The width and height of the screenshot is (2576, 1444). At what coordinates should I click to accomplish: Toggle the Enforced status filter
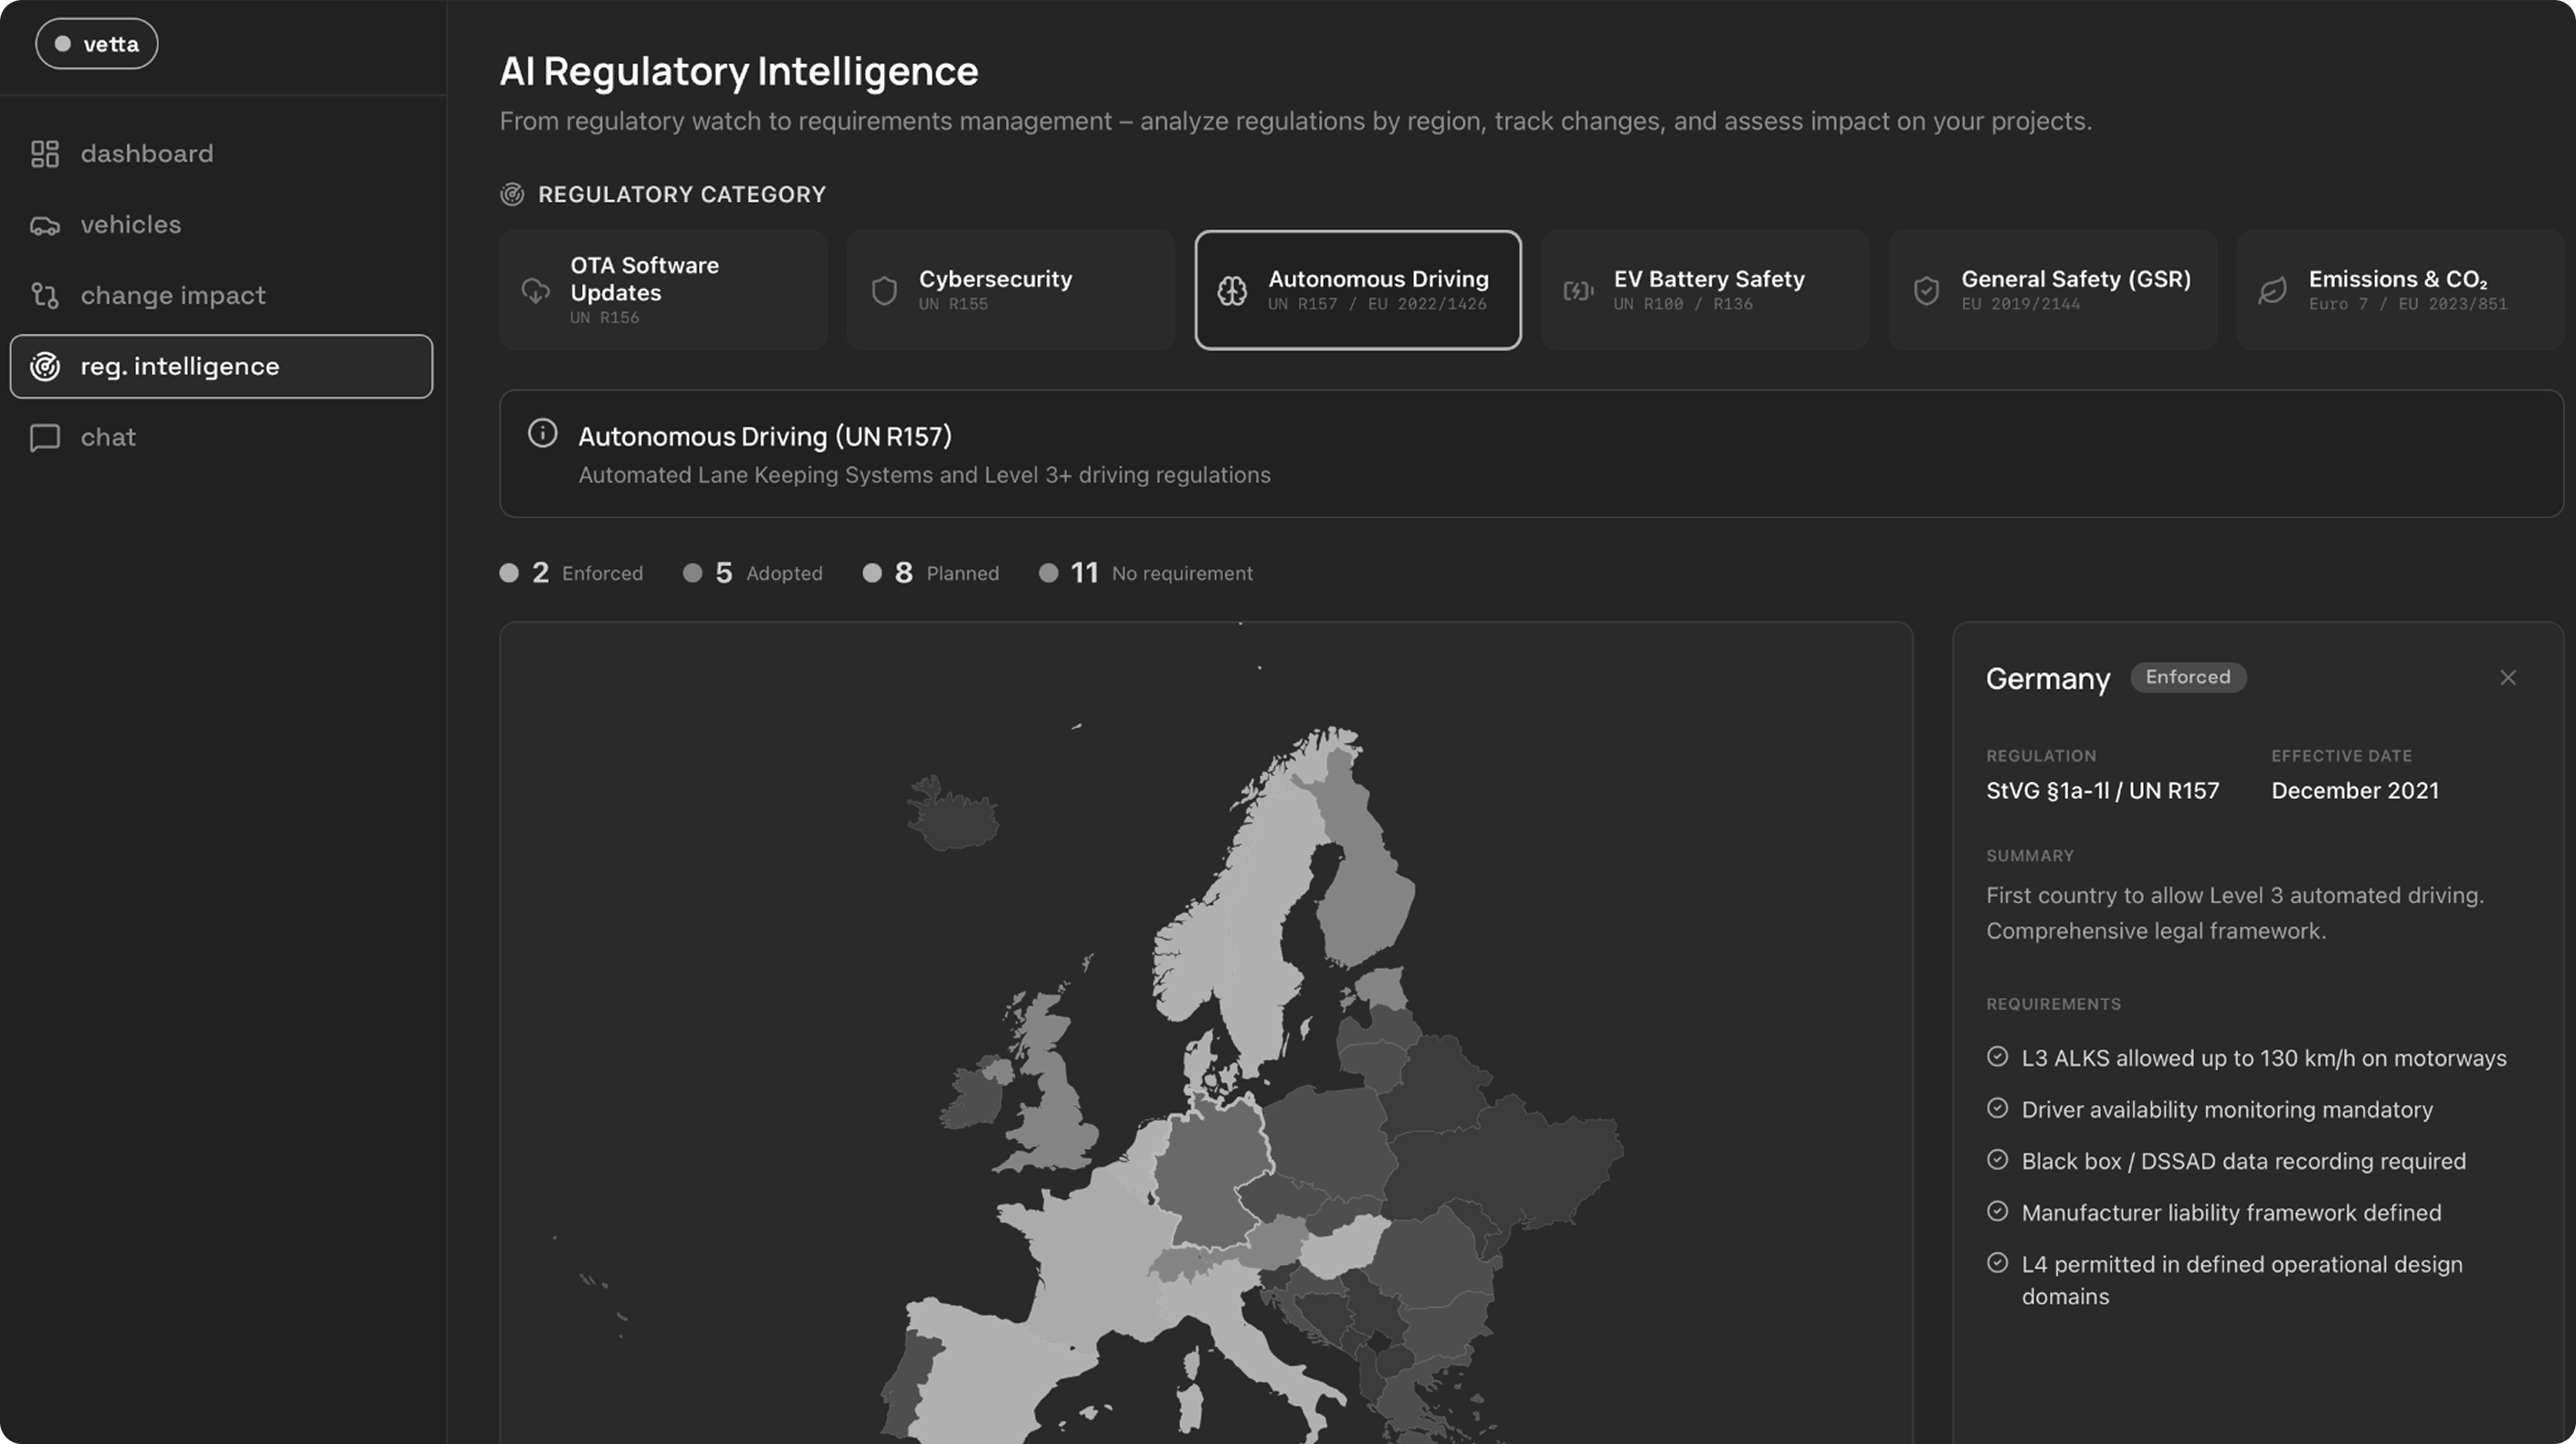(571, 573)
